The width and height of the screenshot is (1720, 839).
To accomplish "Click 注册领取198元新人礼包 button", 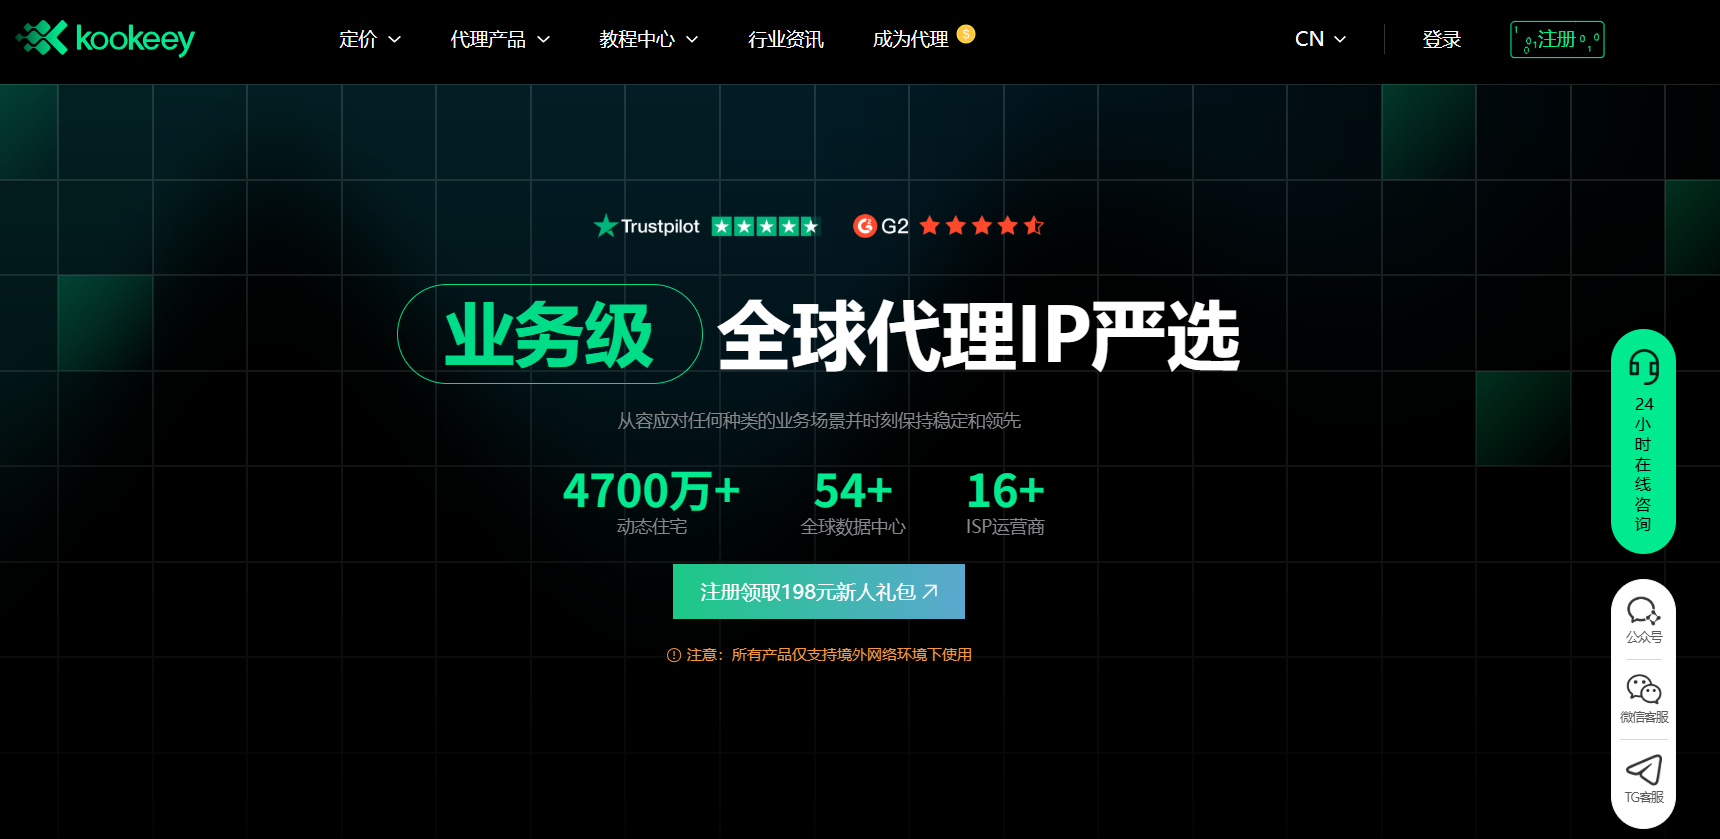I will 819,592.
